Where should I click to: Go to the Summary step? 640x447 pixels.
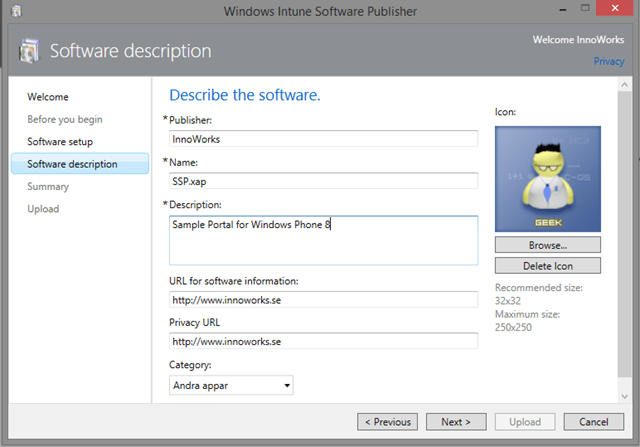[x=48, y=187]
